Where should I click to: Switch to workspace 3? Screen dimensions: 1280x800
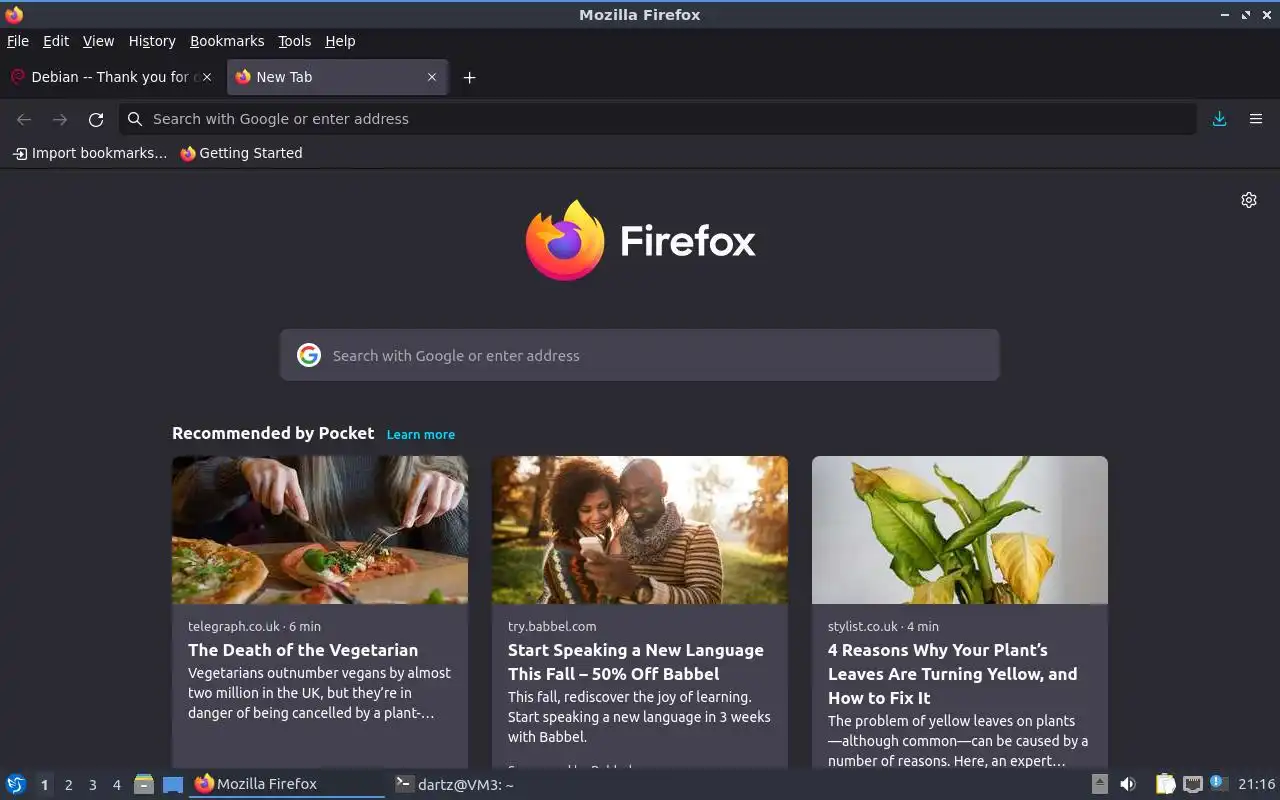[92, 785]
